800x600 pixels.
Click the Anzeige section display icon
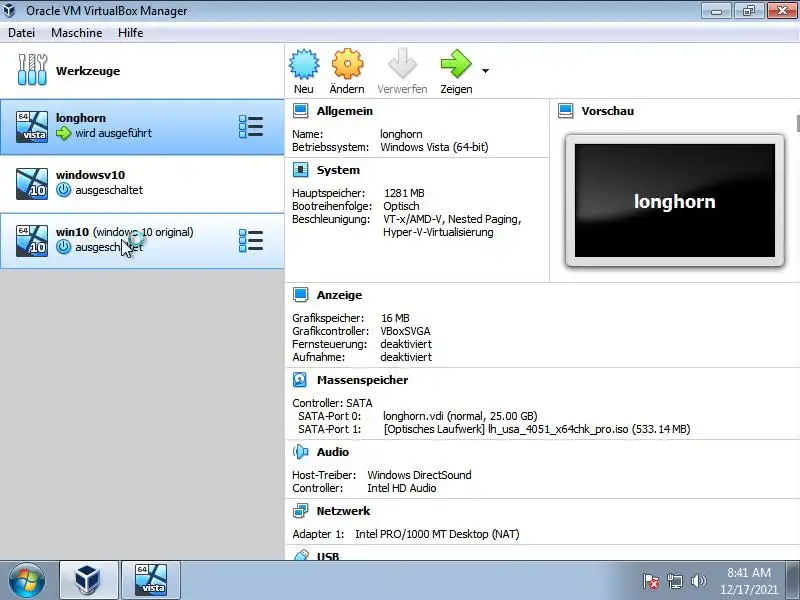301,294
